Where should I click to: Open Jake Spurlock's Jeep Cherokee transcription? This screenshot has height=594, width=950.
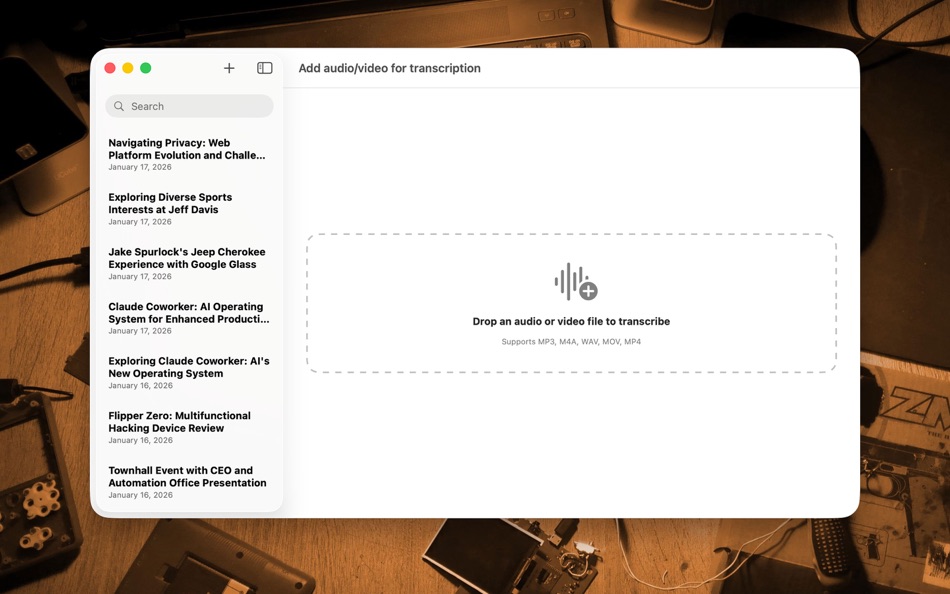click(186, 258)
